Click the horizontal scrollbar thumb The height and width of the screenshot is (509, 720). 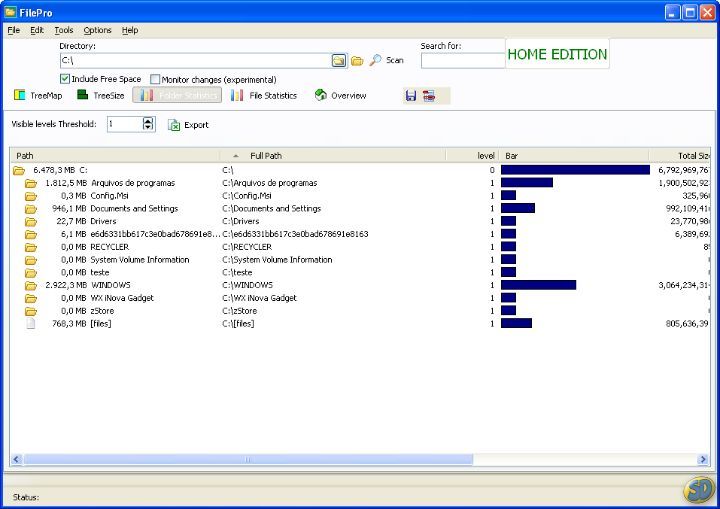click(248, 459)
